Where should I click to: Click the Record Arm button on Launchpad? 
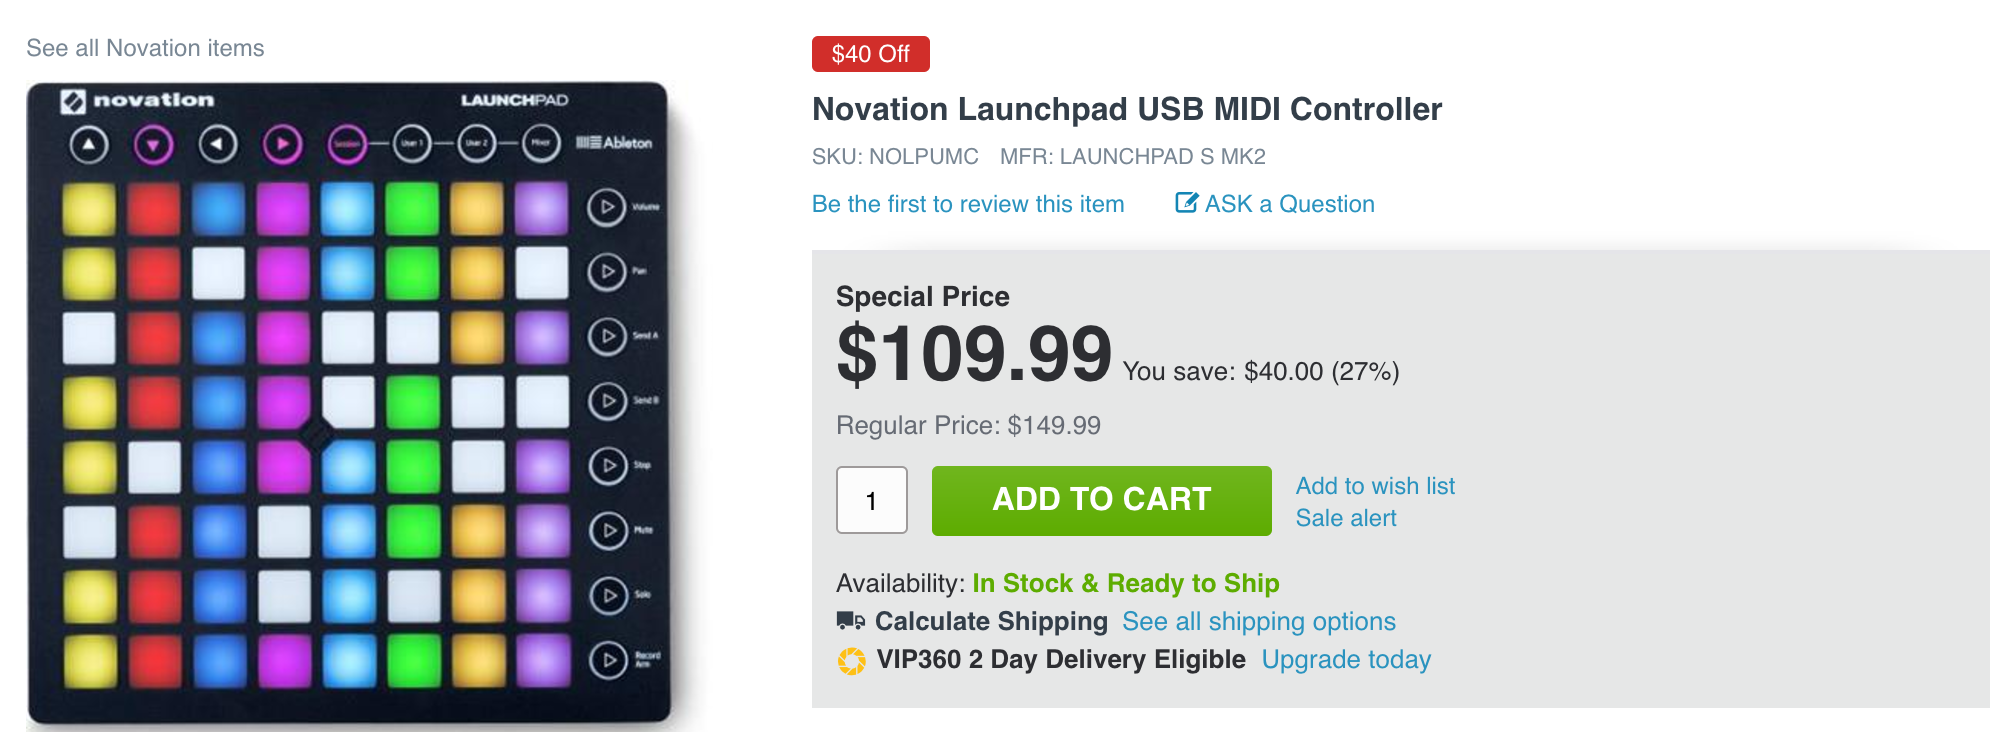pyautogui.click(x=608, y=660)
